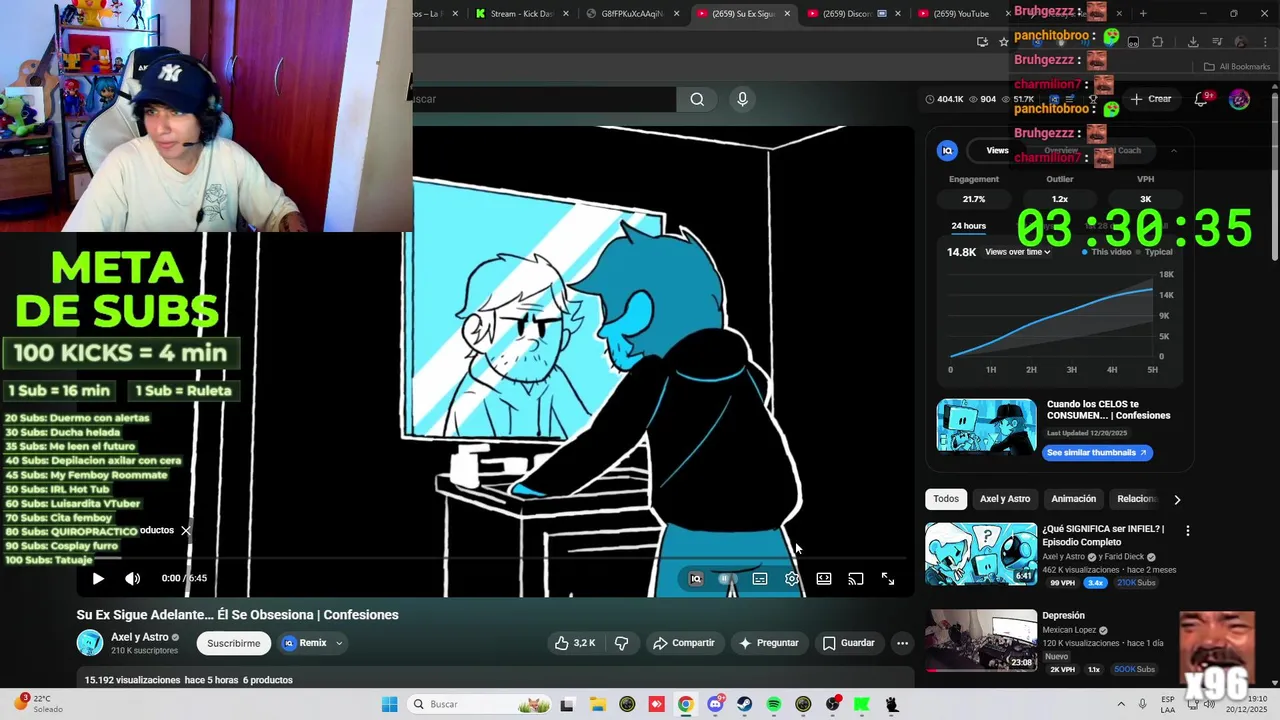Open Windows Start menu
This screenshot has width=1280, height=720.
(x=389, y=704)
